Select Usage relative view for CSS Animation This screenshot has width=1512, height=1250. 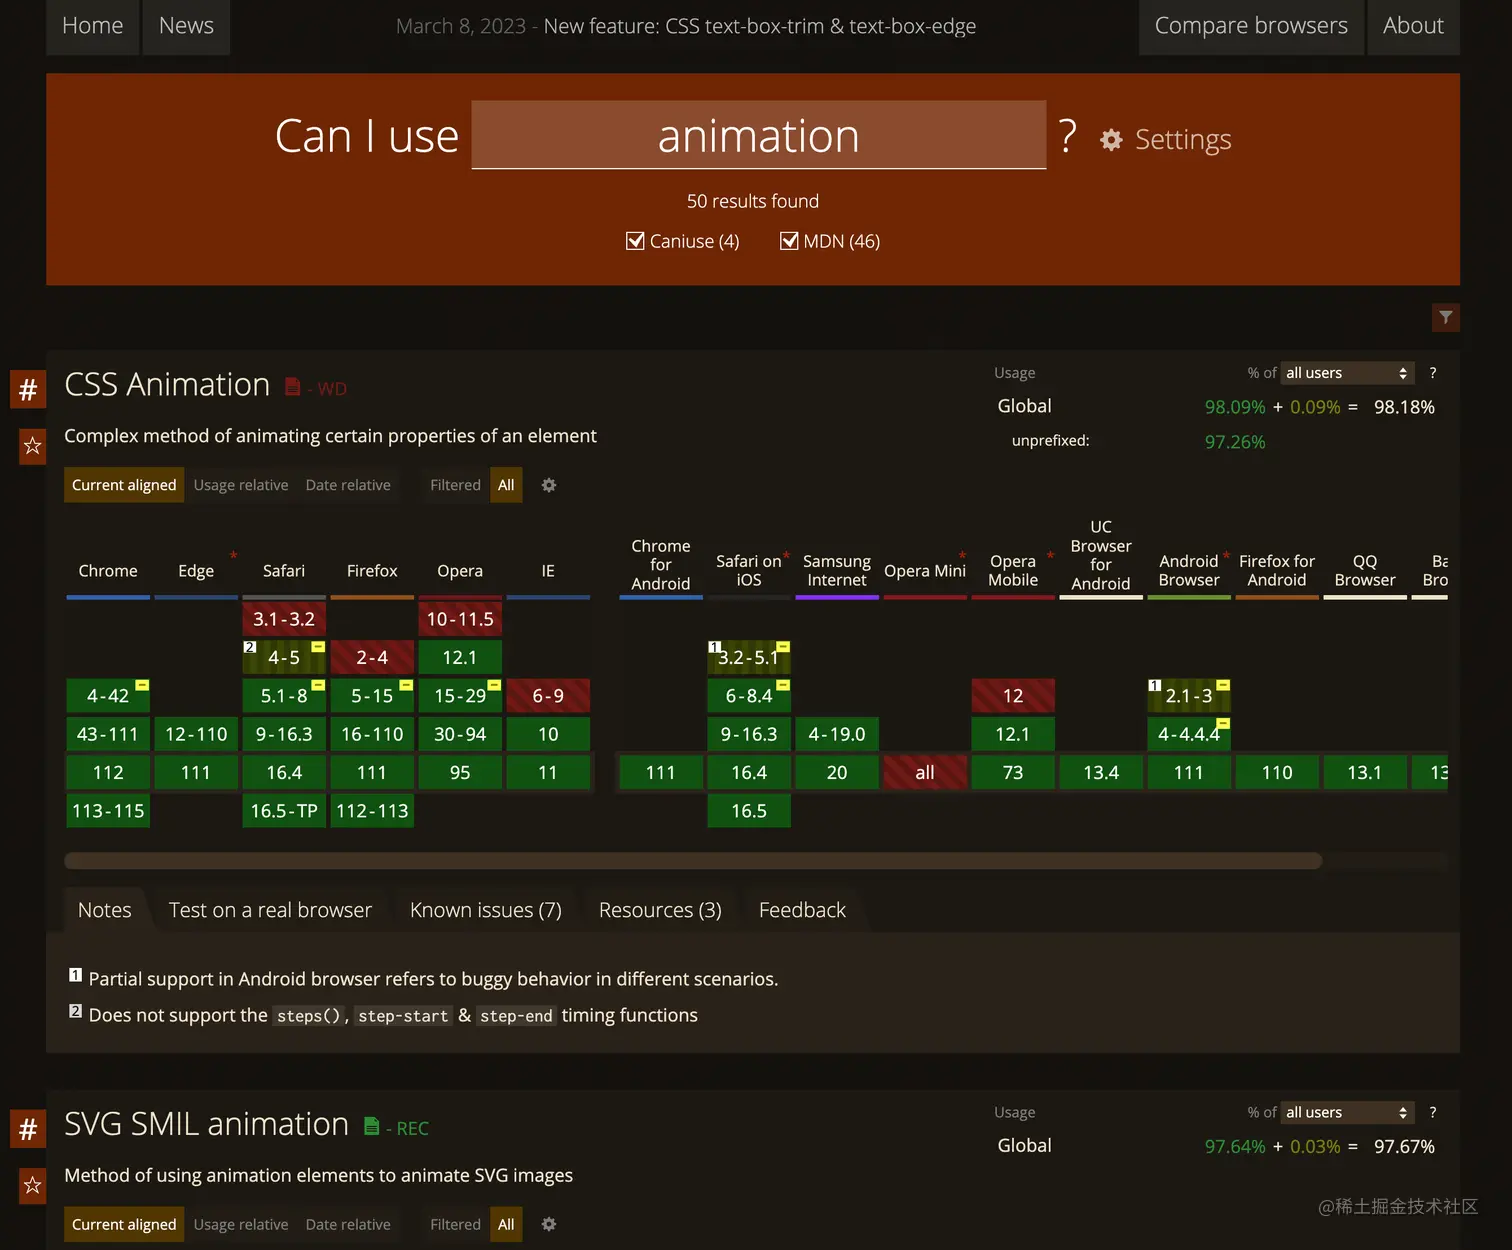(x=241, y=485)
